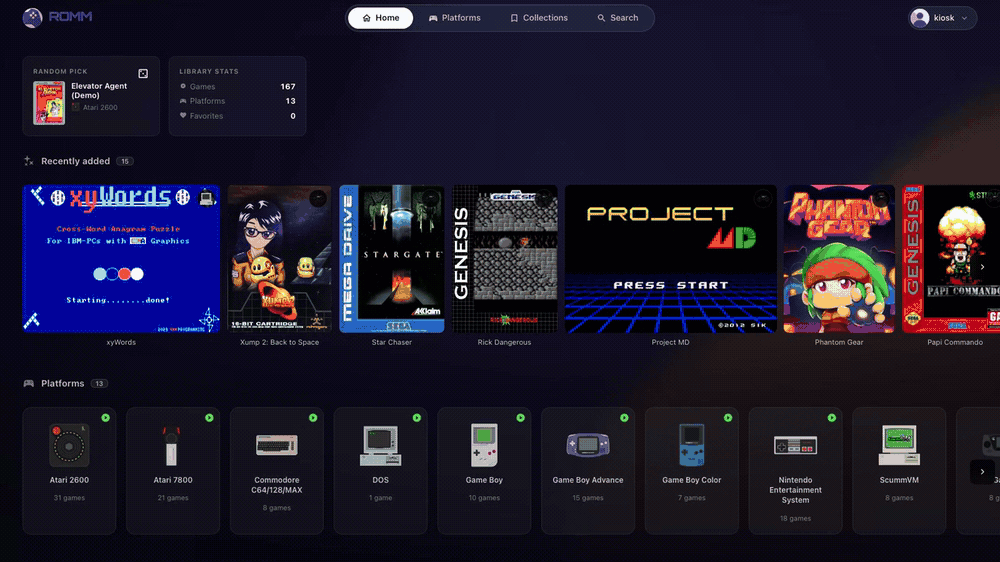Click green play badge on DOS card
1000x562 pixels.
click(416, 418)
